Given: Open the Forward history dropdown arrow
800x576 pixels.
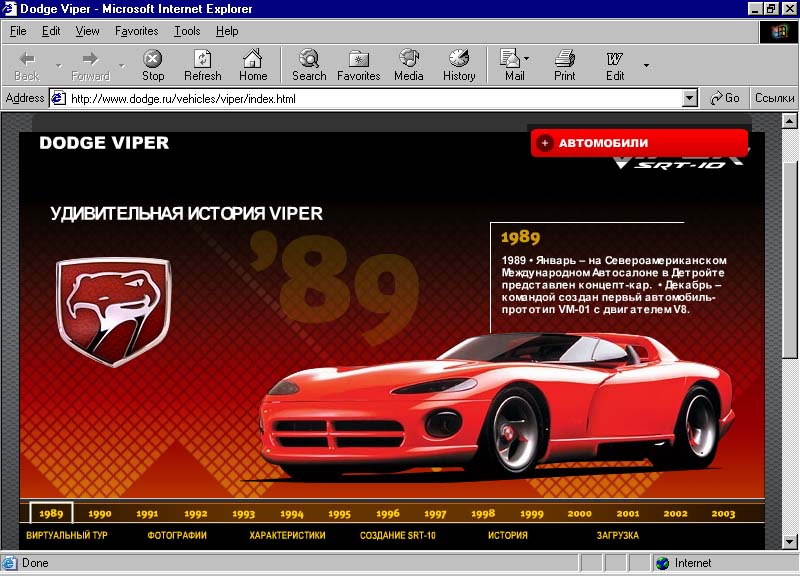Looking at the screenshot, I should pyautogui.click(x=121, y=65).
